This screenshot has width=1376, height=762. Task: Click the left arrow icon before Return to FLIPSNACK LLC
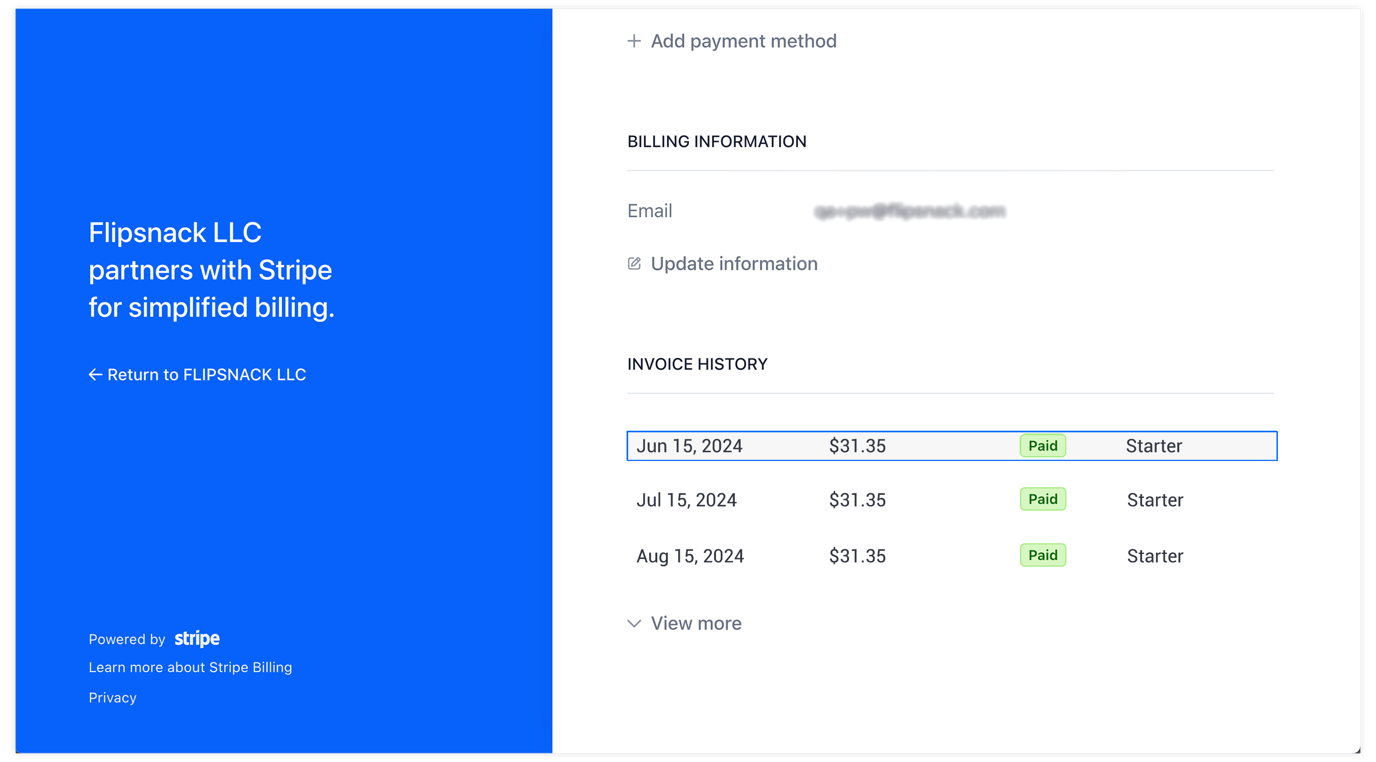(x=95, y=374)
